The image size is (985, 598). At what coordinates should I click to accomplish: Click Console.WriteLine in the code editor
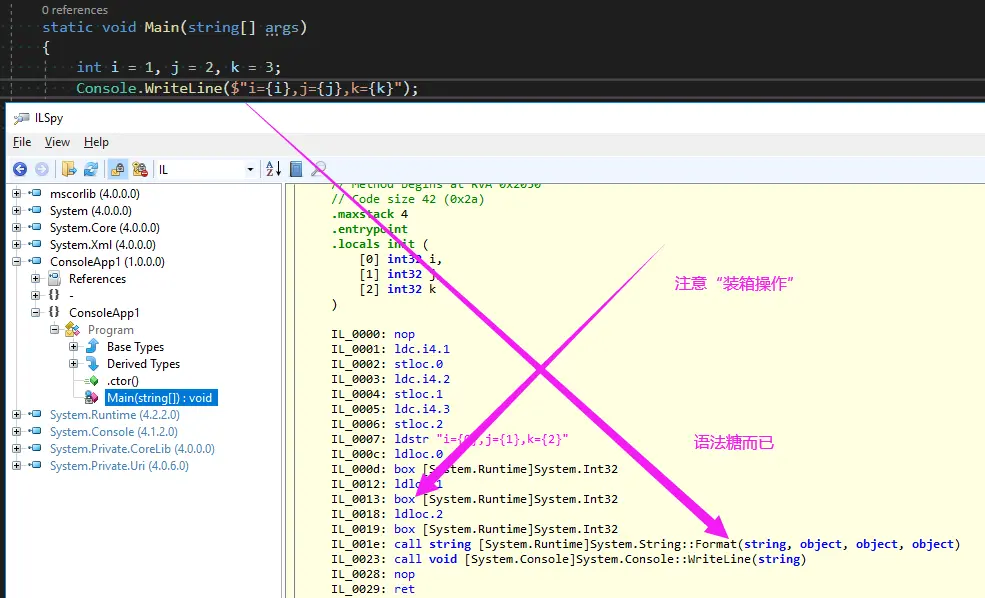click(x=149, y=88)
